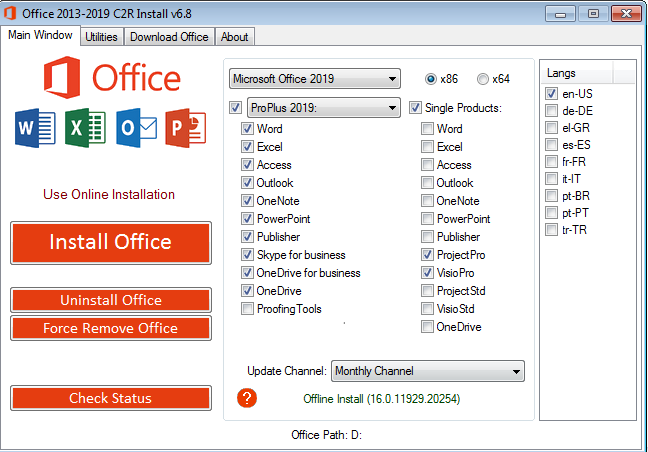Uncheck Access under ProPlus 2019
Viewport: 648px width, 452px height.
(247, 164)
